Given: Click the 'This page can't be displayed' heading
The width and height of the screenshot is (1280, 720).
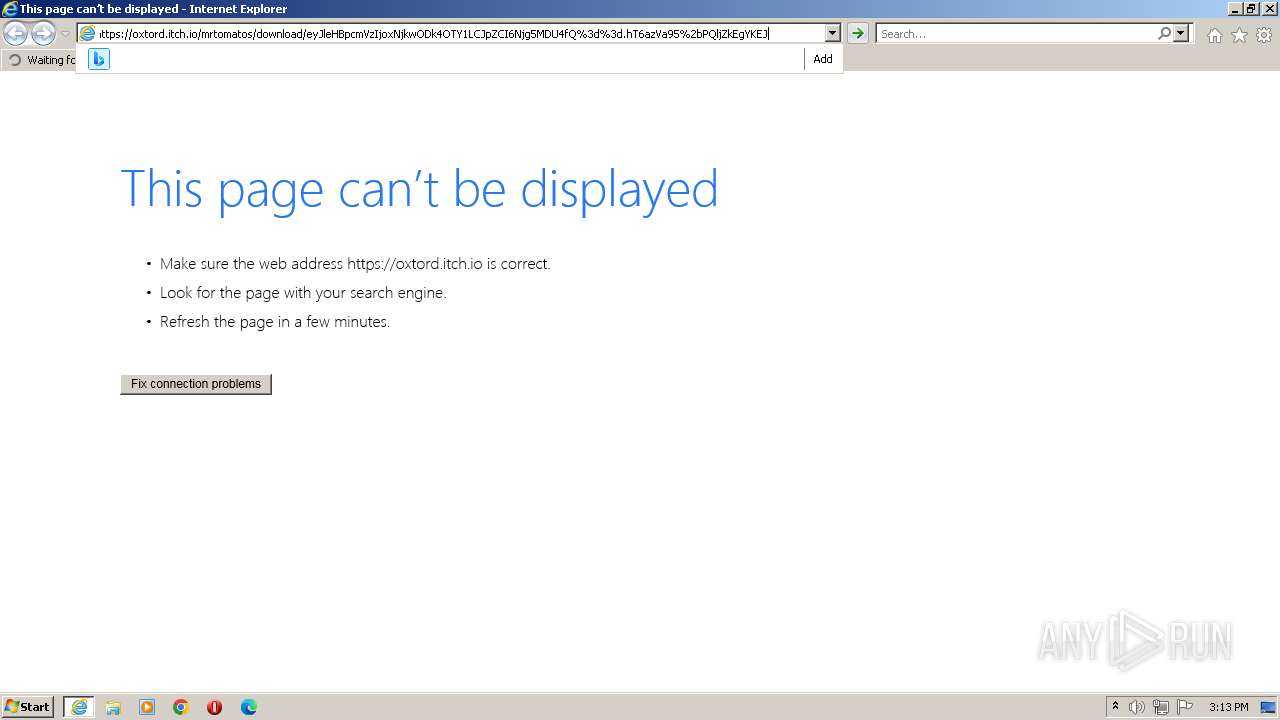Looking at the screenshot, I should (419, 188).
